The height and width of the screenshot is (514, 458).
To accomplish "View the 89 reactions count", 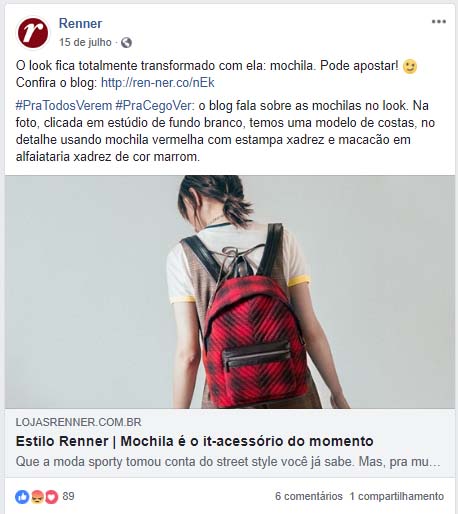I will (x=68, y=496).
